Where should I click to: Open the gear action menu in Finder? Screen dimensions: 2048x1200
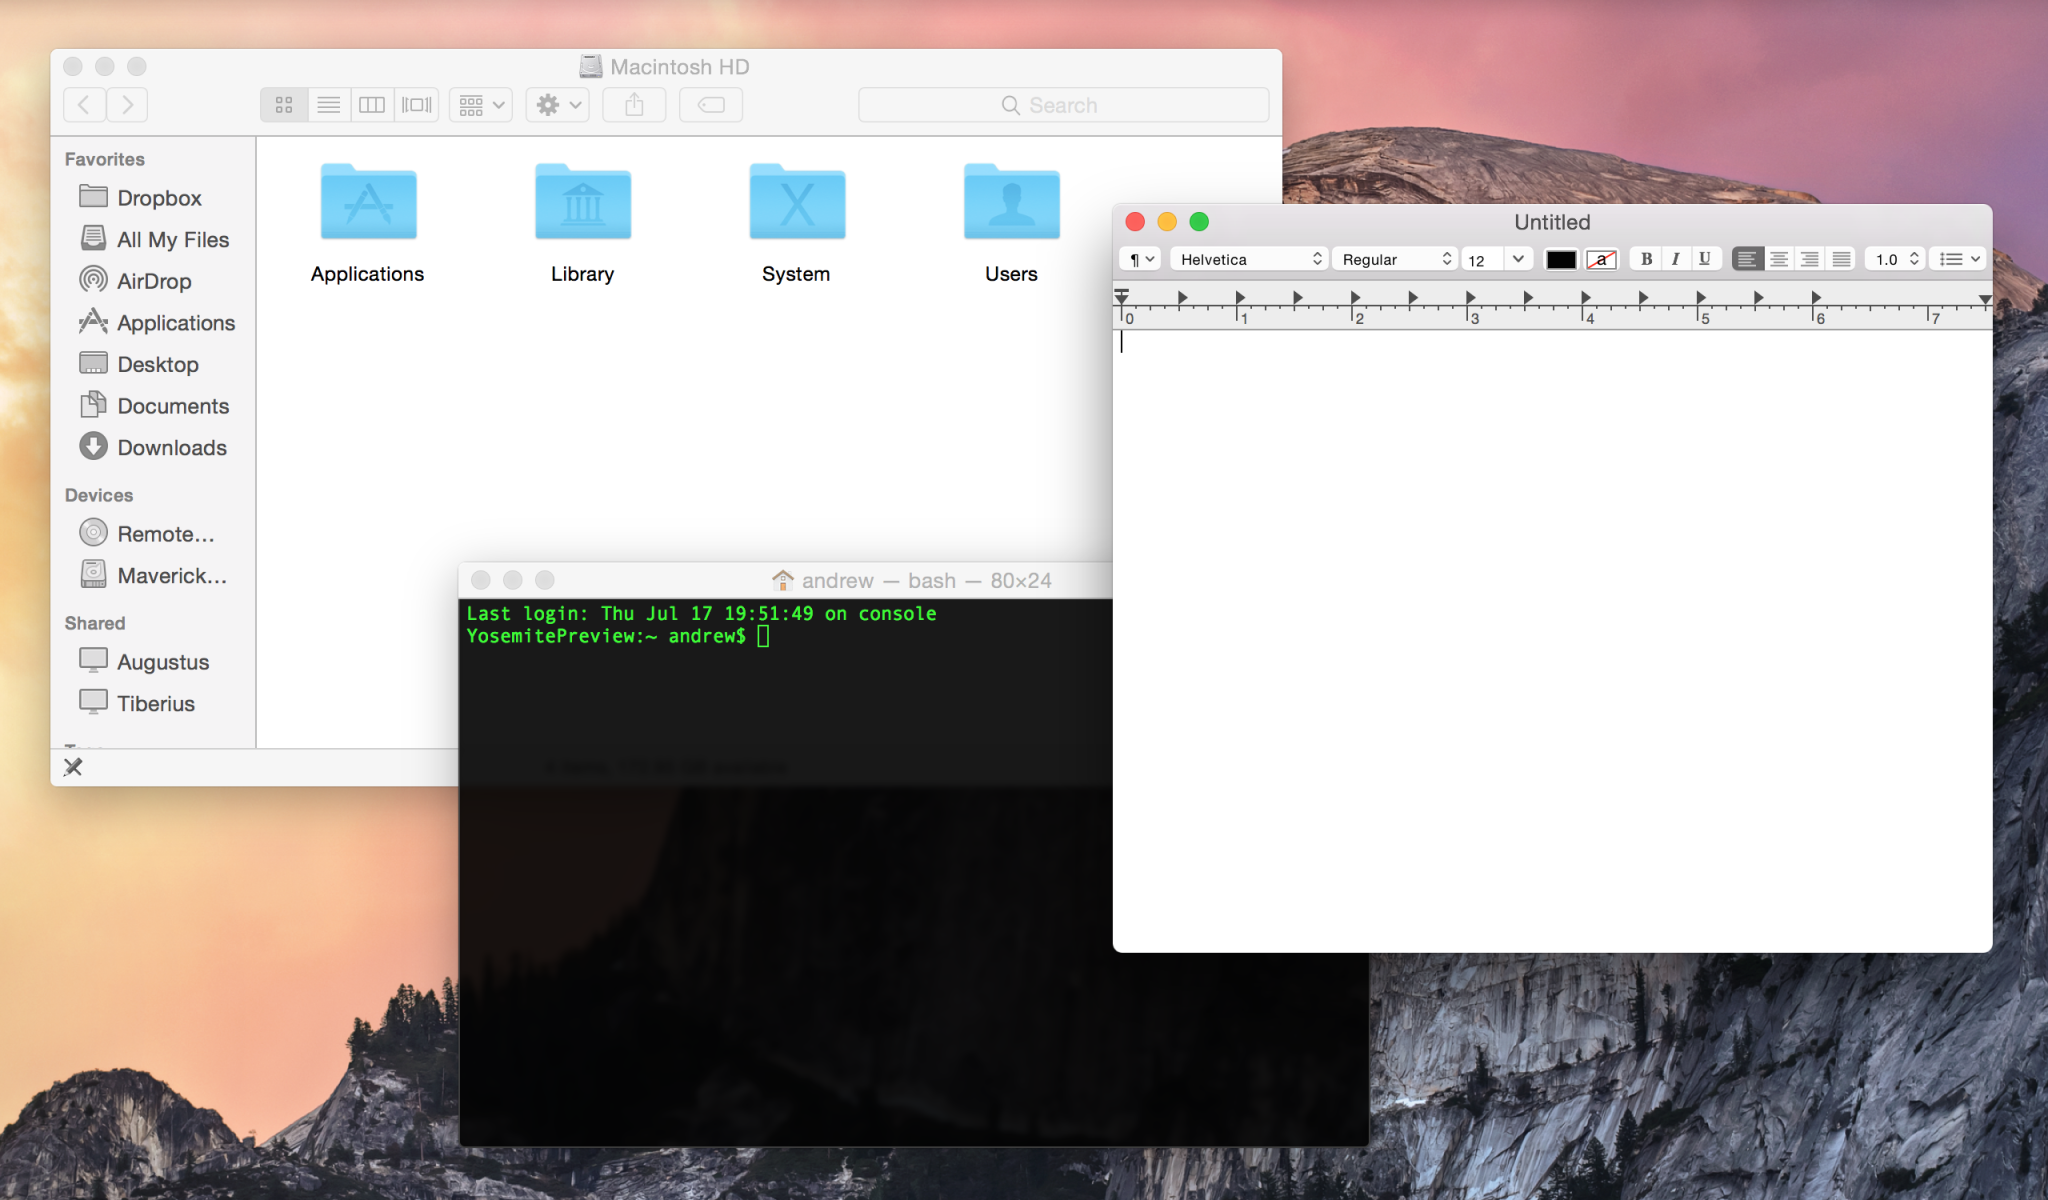pos(556,104)
